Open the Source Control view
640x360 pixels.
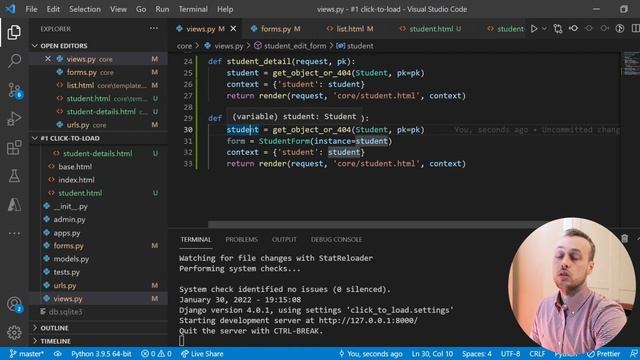point(14,90)
